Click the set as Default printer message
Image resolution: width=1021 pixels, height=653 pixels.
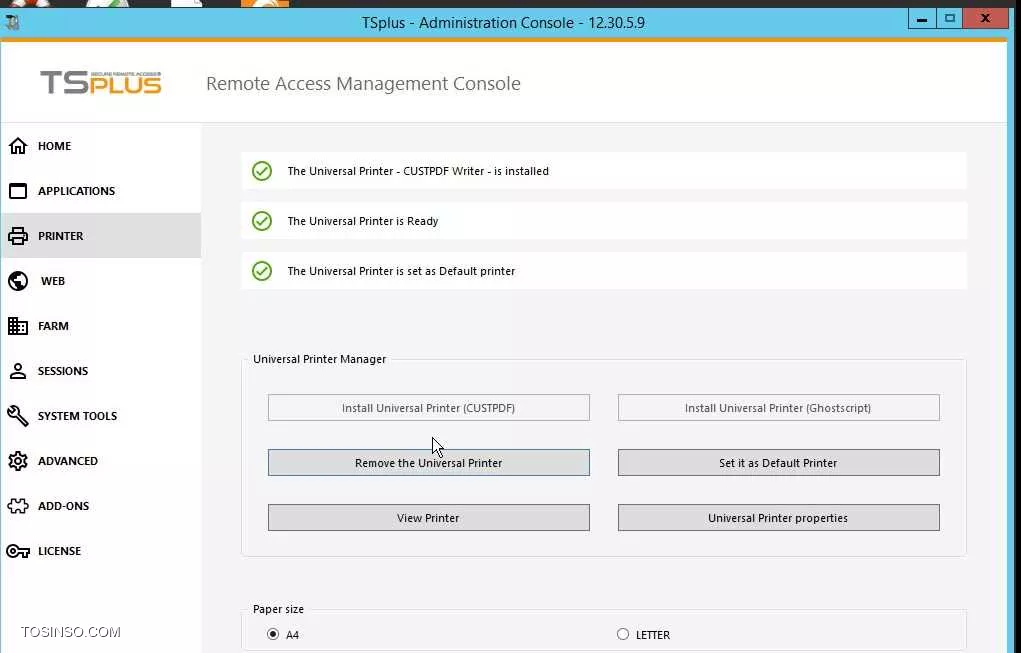[x=401, y=271]
